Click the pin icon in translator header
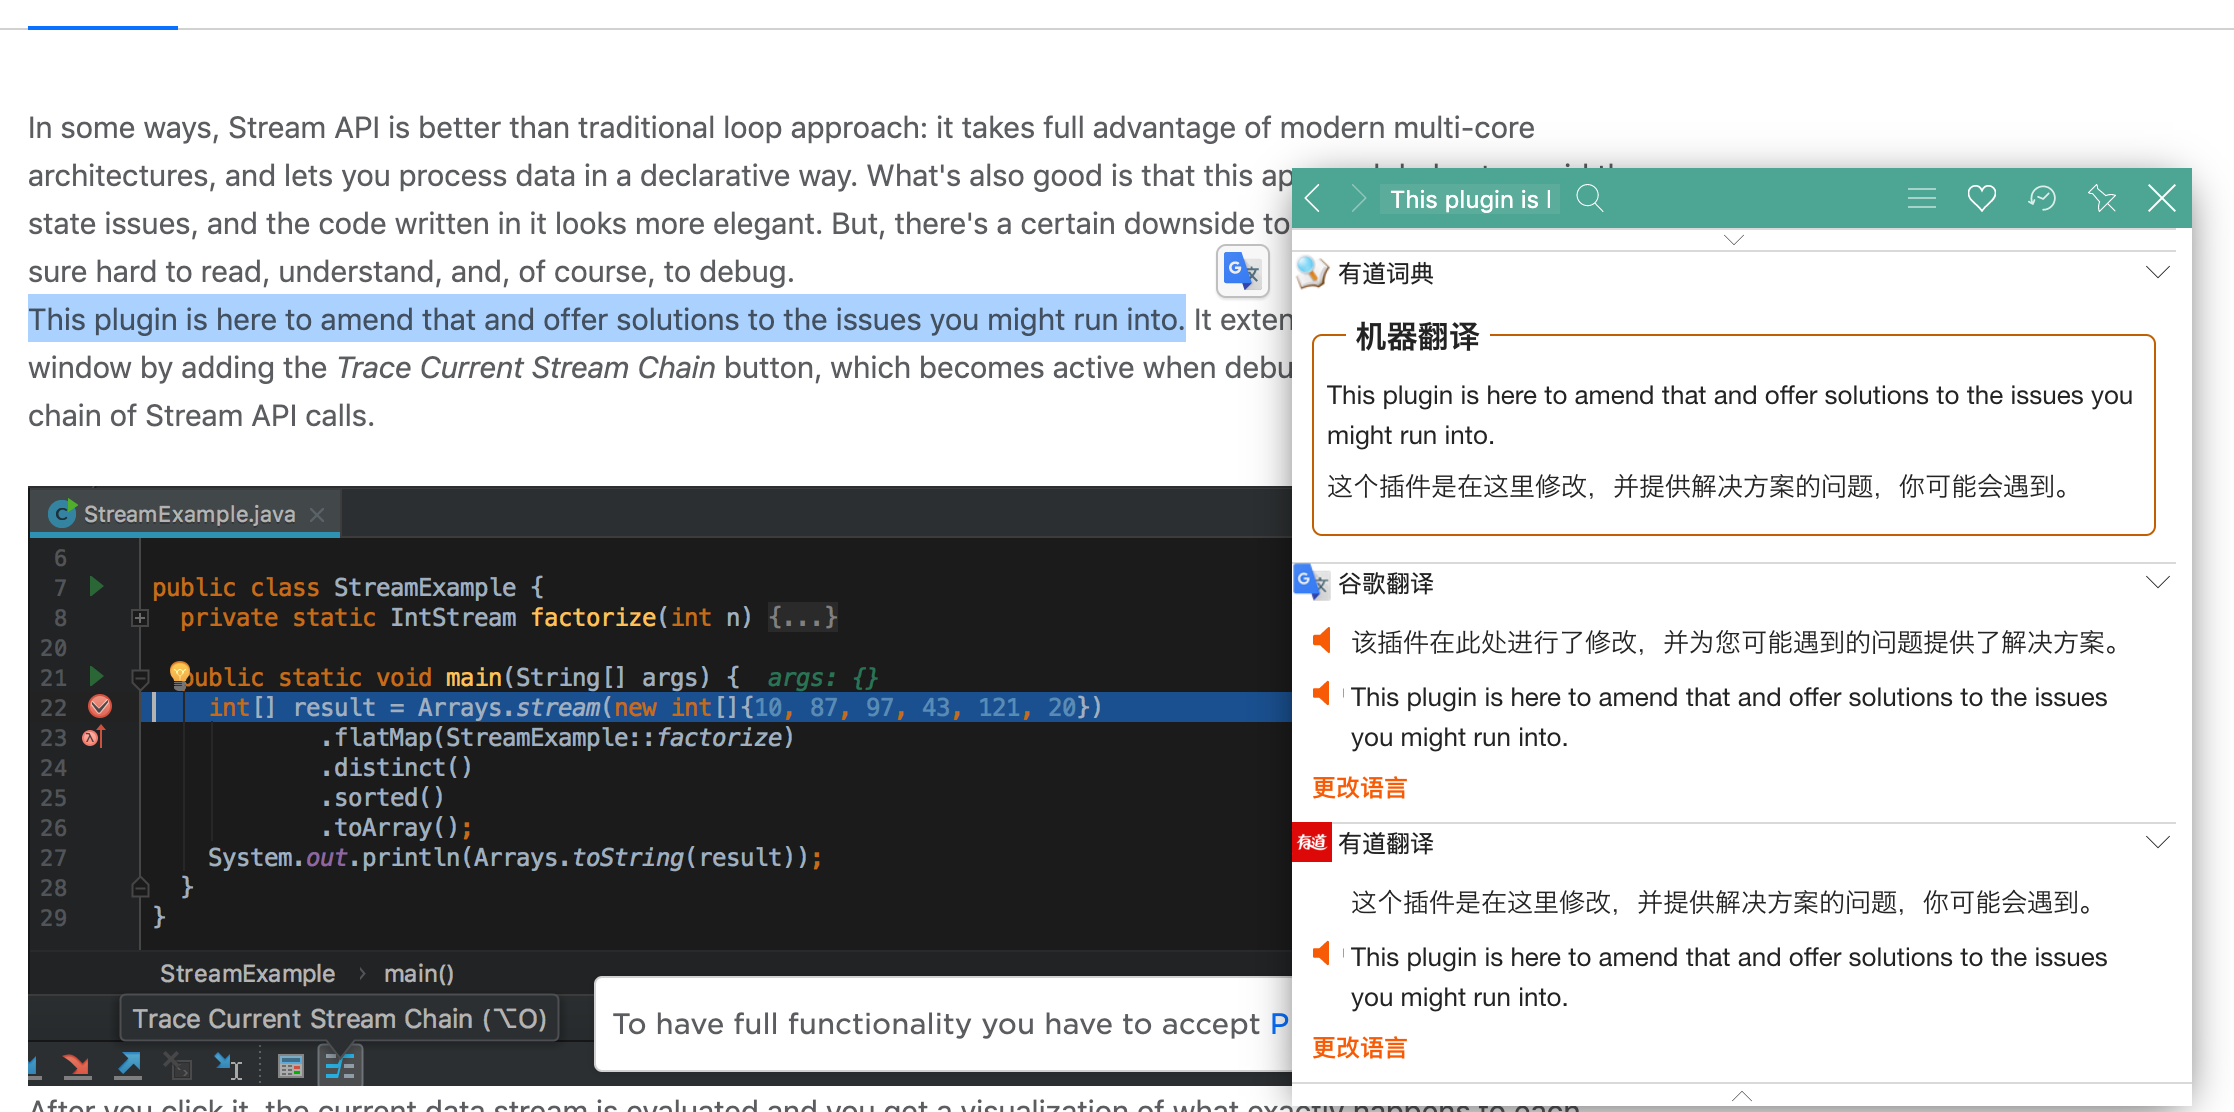Screen dimensions: 2234x1112 tap(2101, 198)
